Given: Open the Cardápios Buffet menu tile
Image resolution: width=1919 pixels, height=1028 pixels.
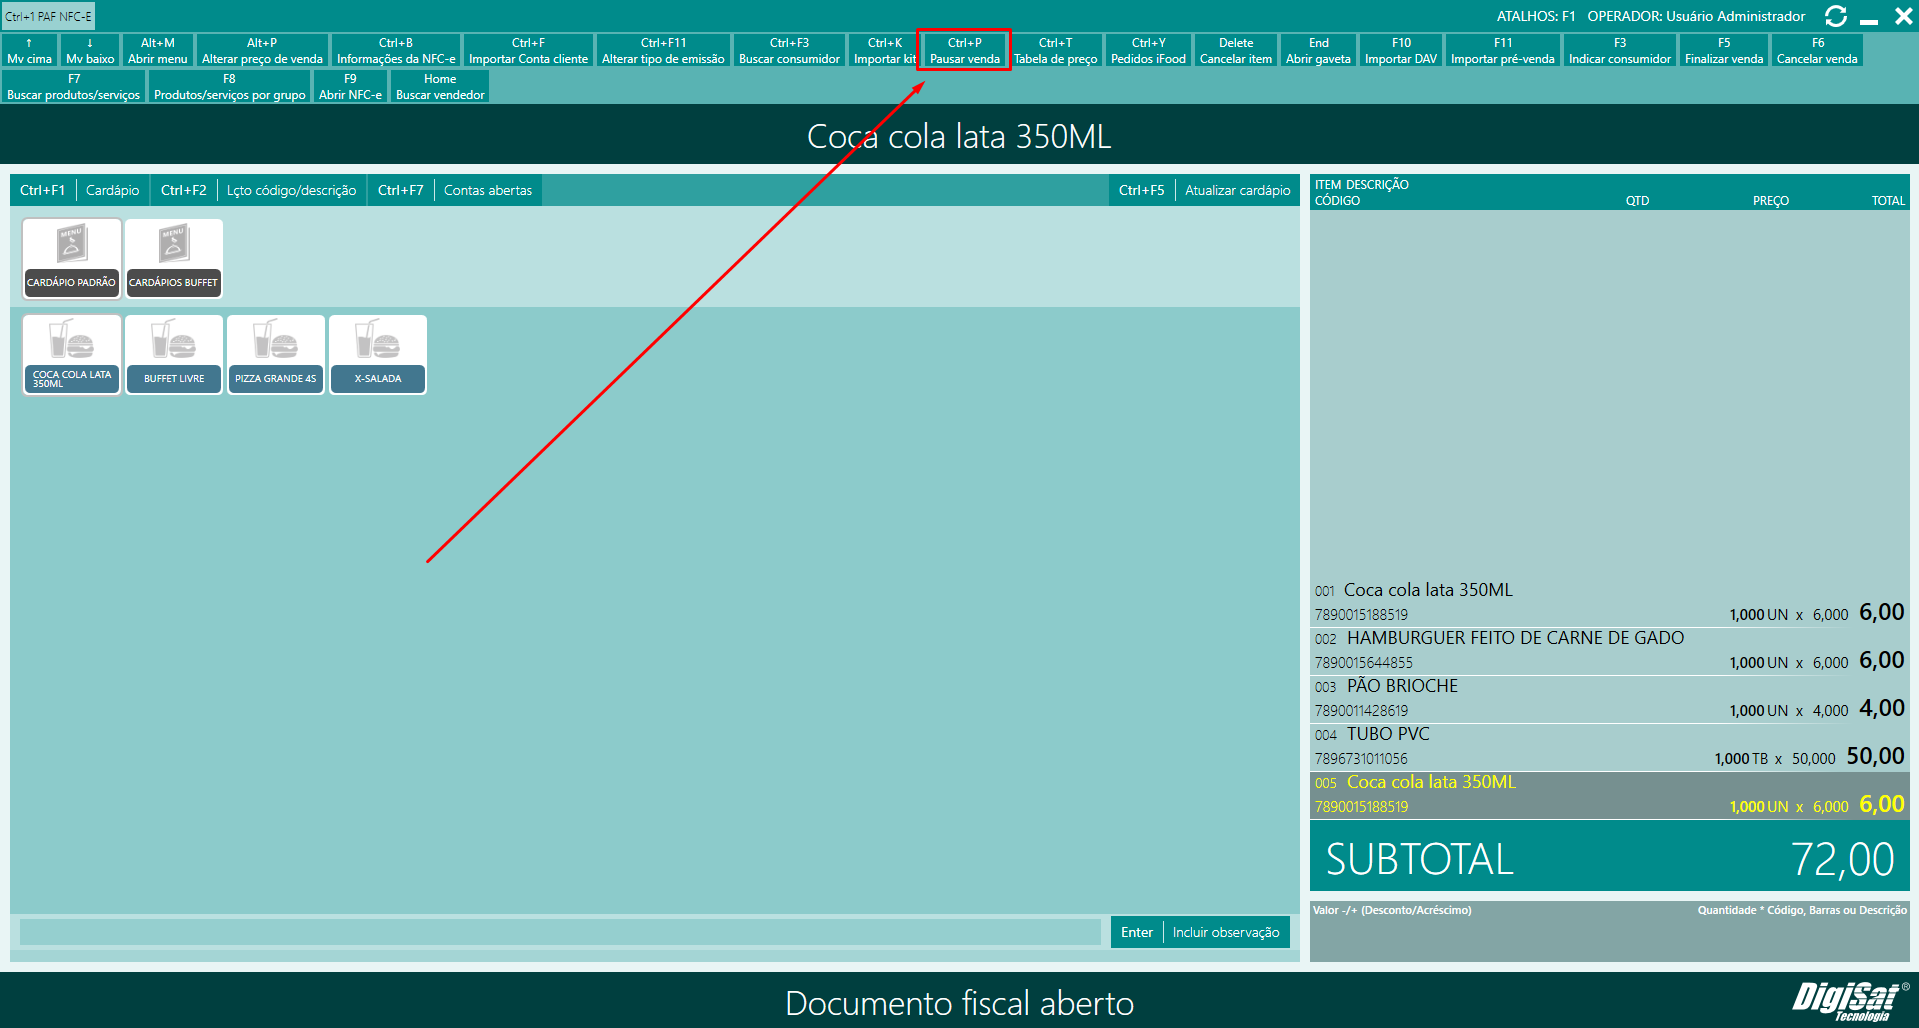Looking at the screenshot, I should click(174, 258).
